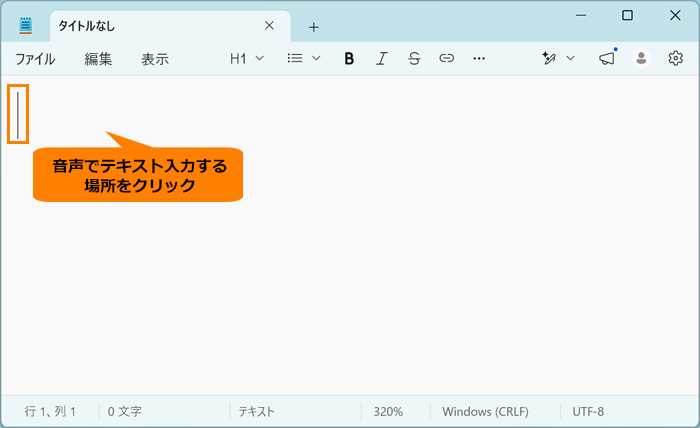Open Notepad settings gear
The width and height of the screenshot is (700, 428).
[x=675, y=58]
